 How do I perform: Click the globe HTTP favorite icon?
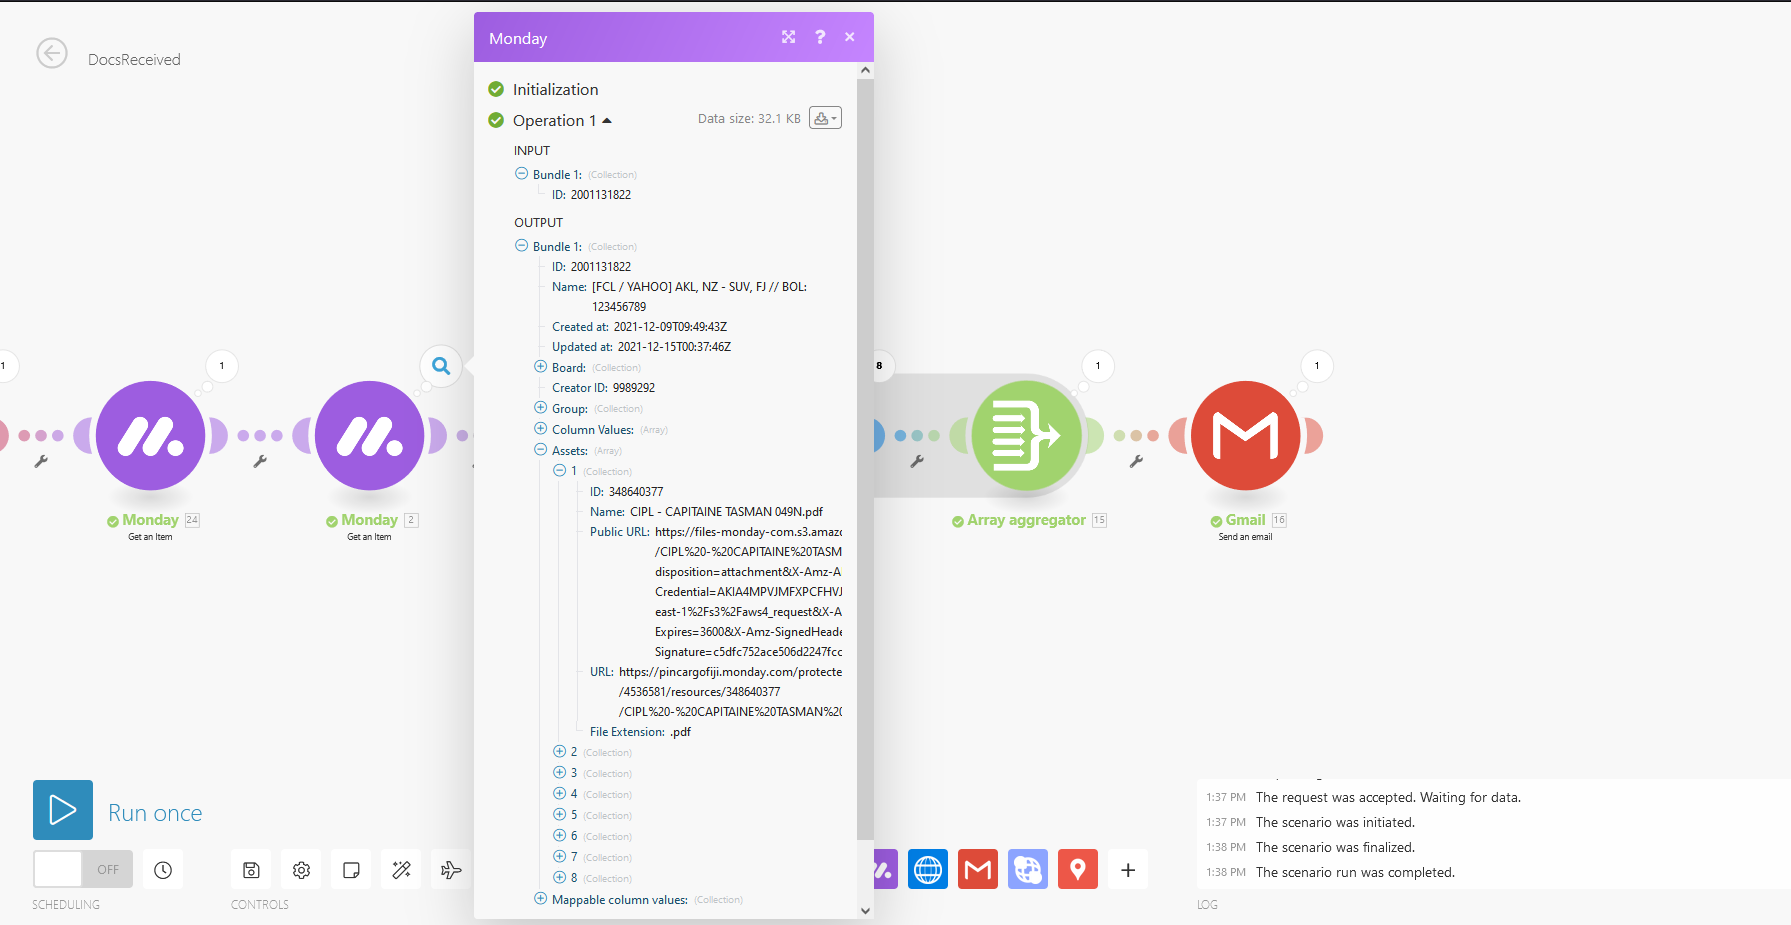pos(928,870)
